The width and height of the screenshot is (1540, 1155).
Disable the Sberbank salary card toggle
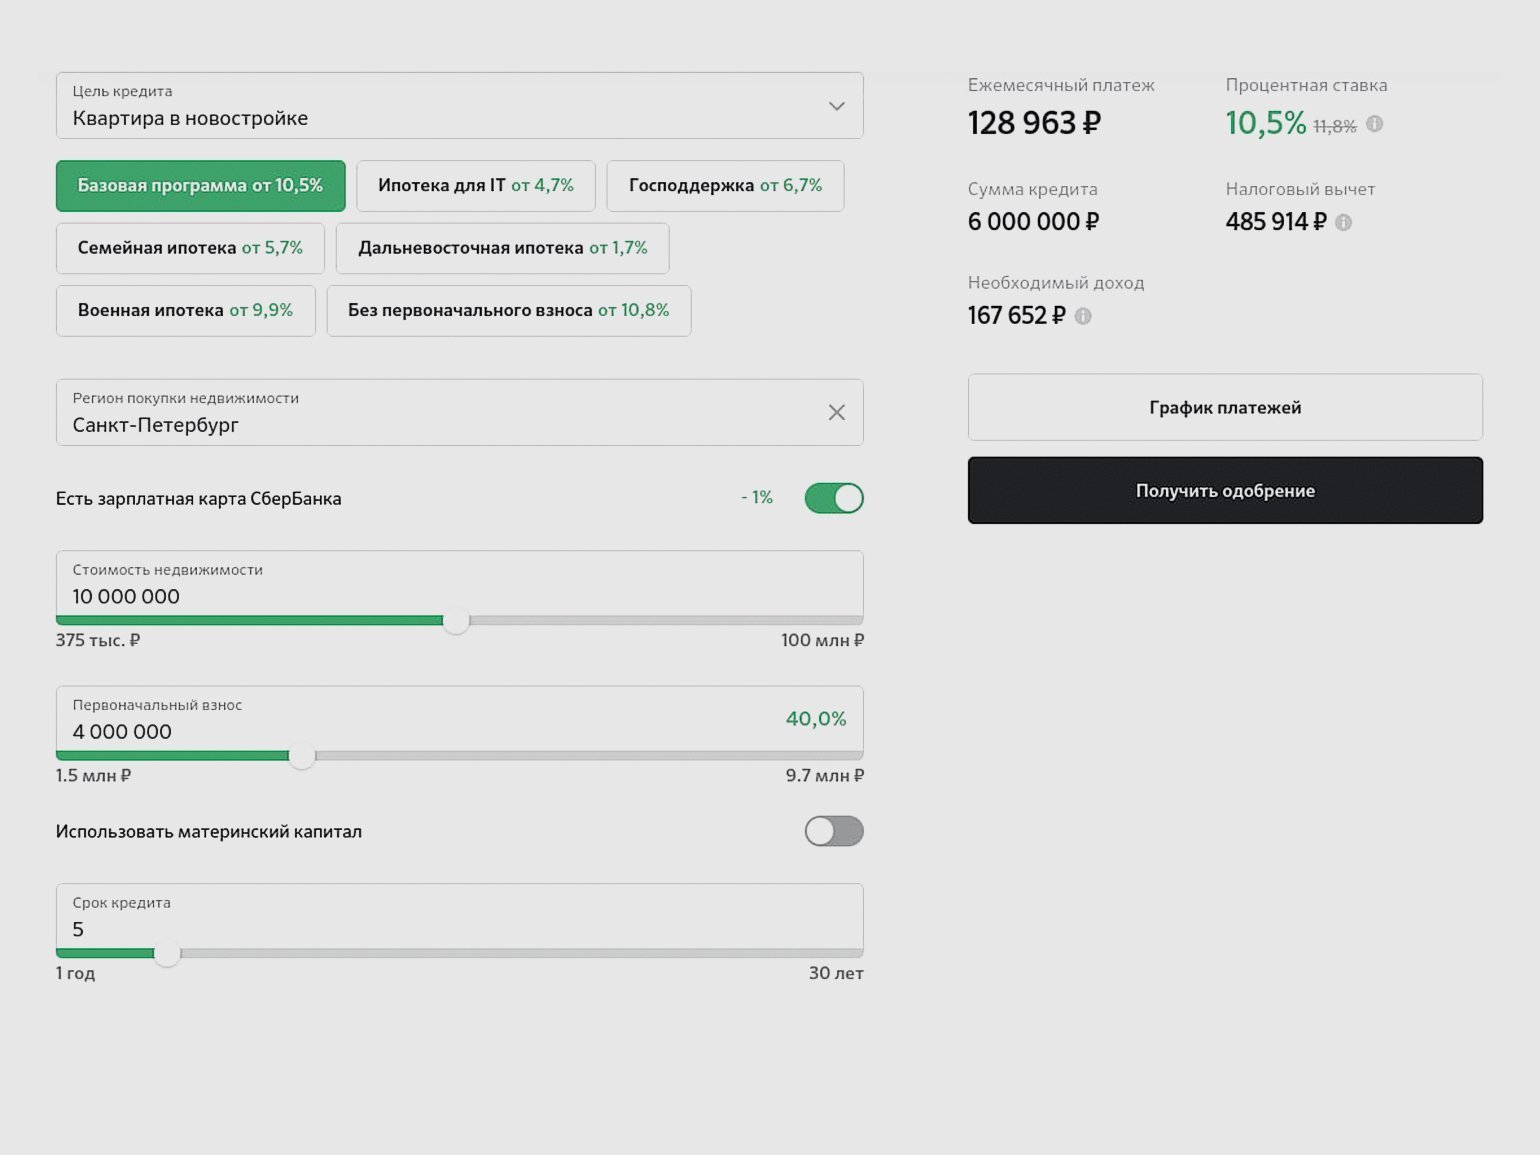point(834,498)
